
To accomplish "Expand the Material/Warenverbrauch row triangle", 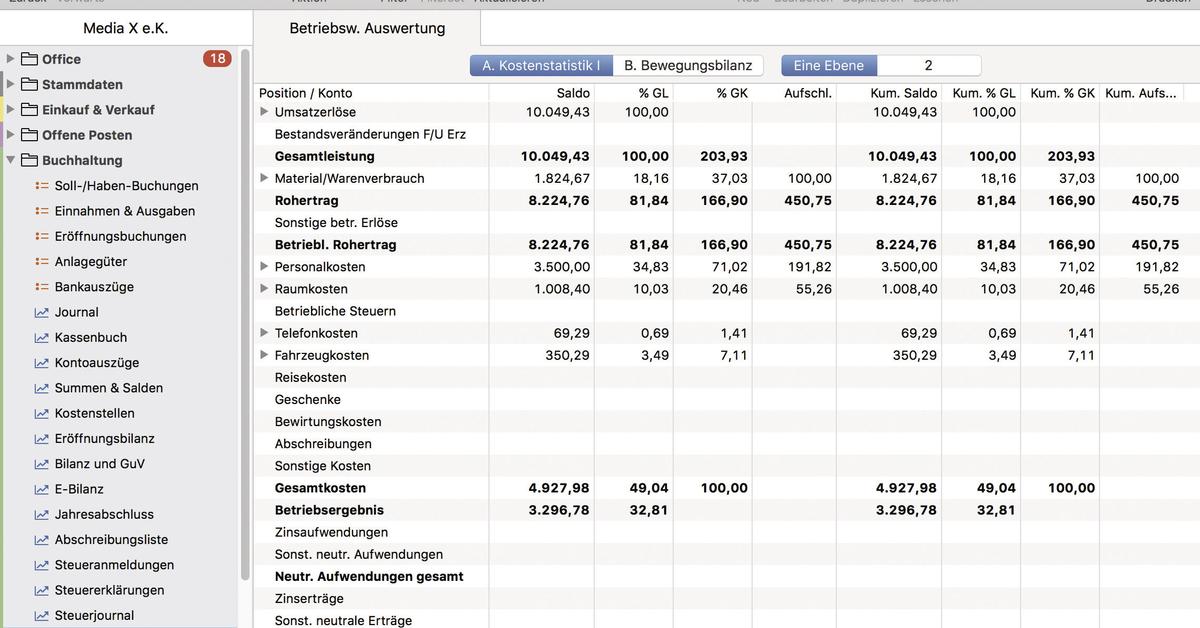I will 264,178.
